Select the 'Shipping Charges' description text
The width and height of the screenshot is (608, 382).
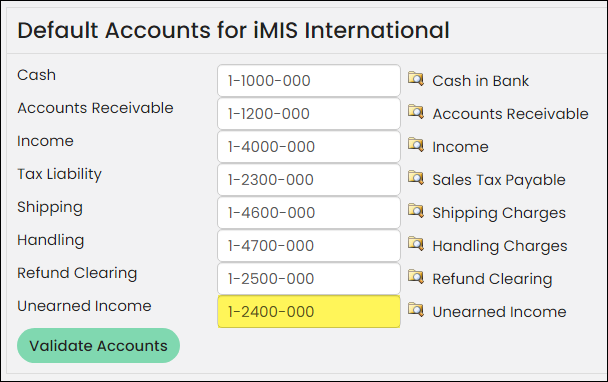[x=499, y=213]
